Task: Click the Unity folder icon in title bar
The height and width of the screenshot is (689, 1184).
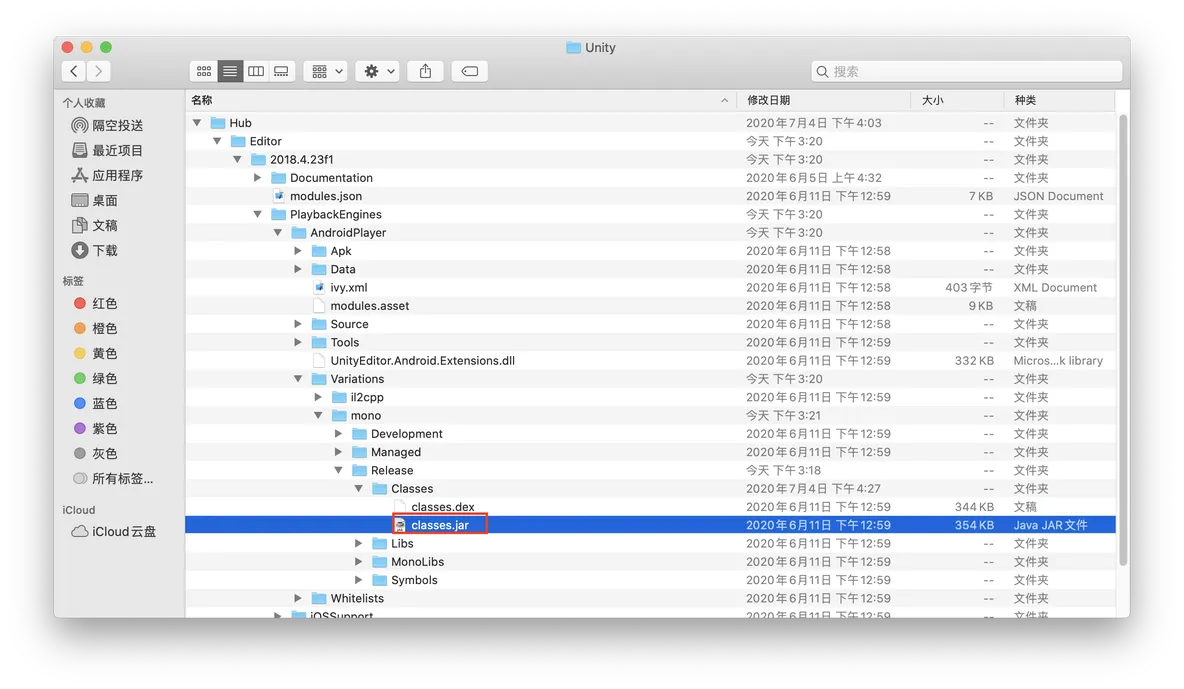Action: tap(573, 48)
